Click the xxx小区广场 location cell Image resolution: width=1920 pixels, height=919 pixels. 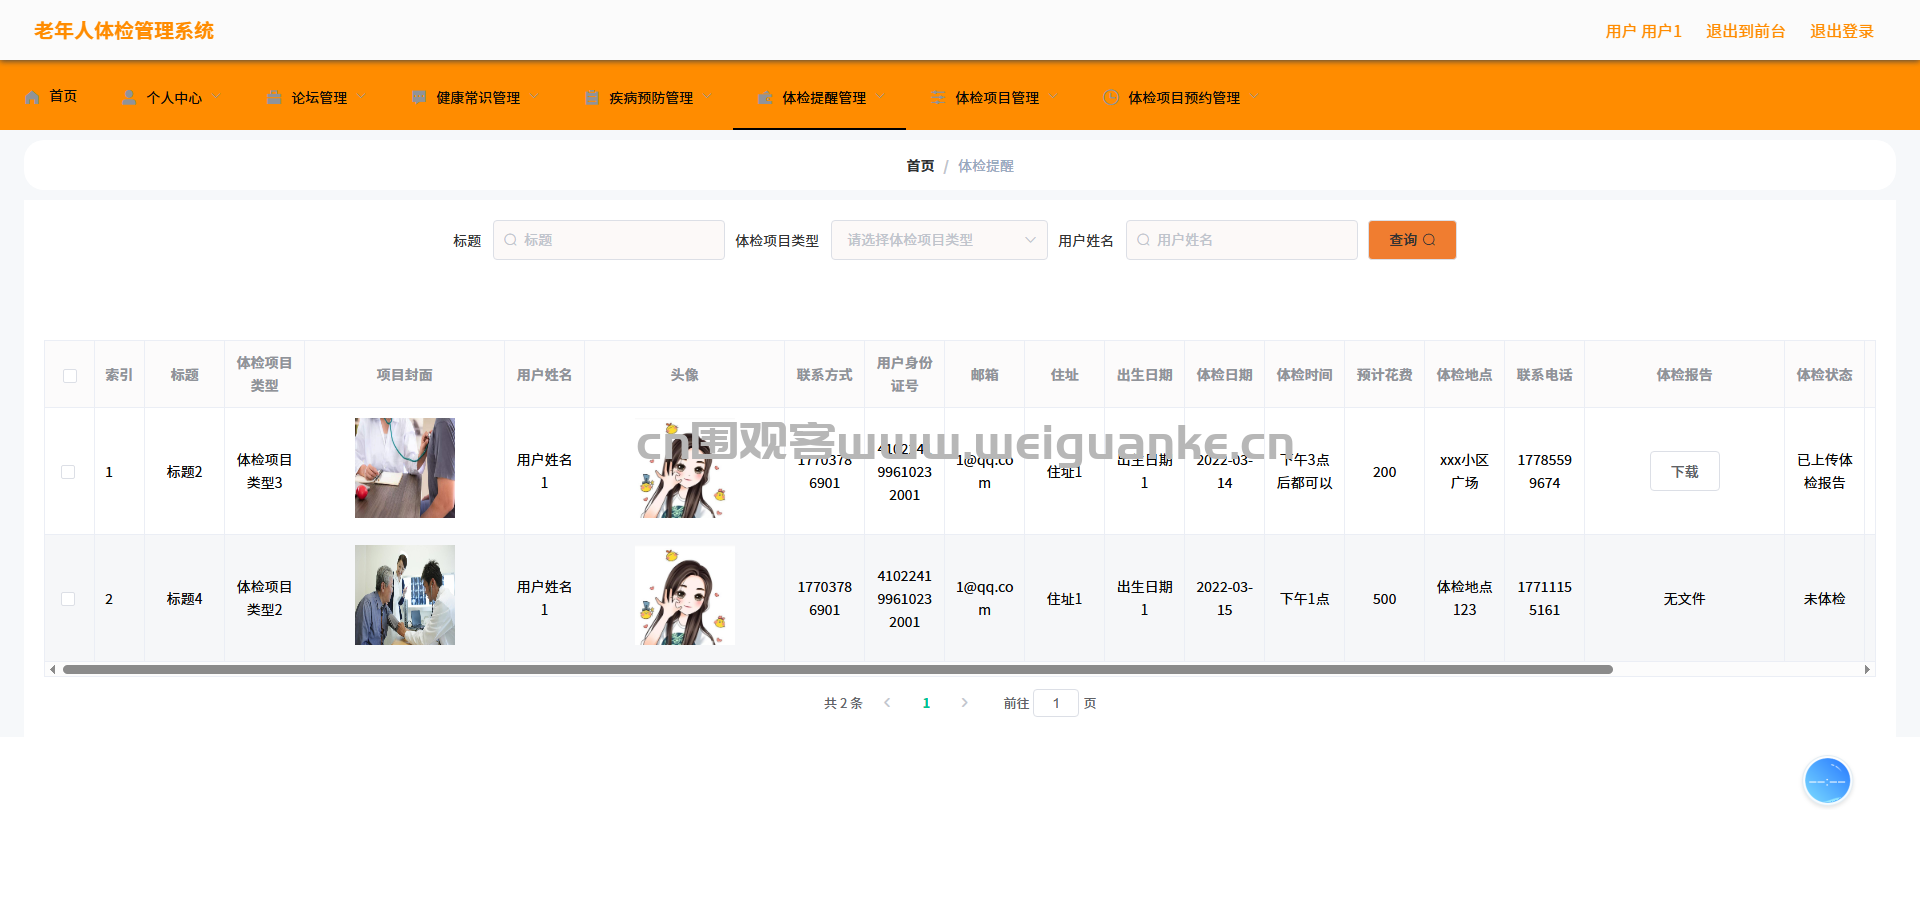(1464, 471)
